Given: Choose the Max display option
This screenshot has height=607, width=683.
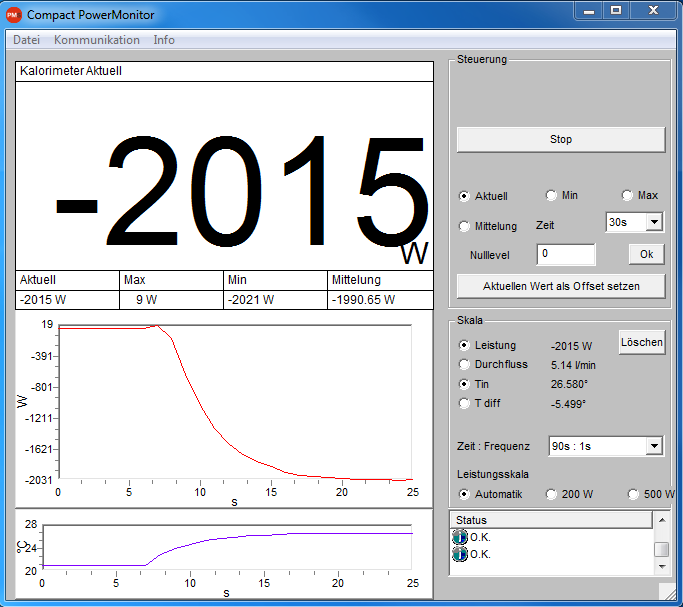Looking at the screenshot, I should [627, 195].
